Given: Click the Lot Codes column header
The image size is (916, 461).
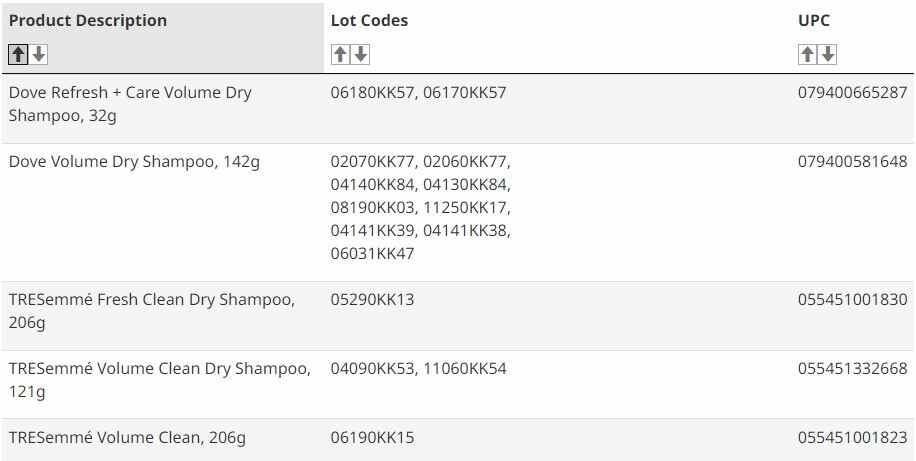Looking at the screenshot, I should (x=369, y=21).
